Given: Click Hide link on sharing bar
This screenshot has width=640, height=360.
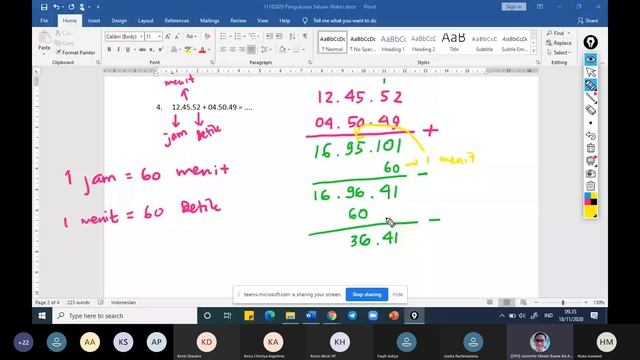Looking at the screenshot, I should point(398,294).
